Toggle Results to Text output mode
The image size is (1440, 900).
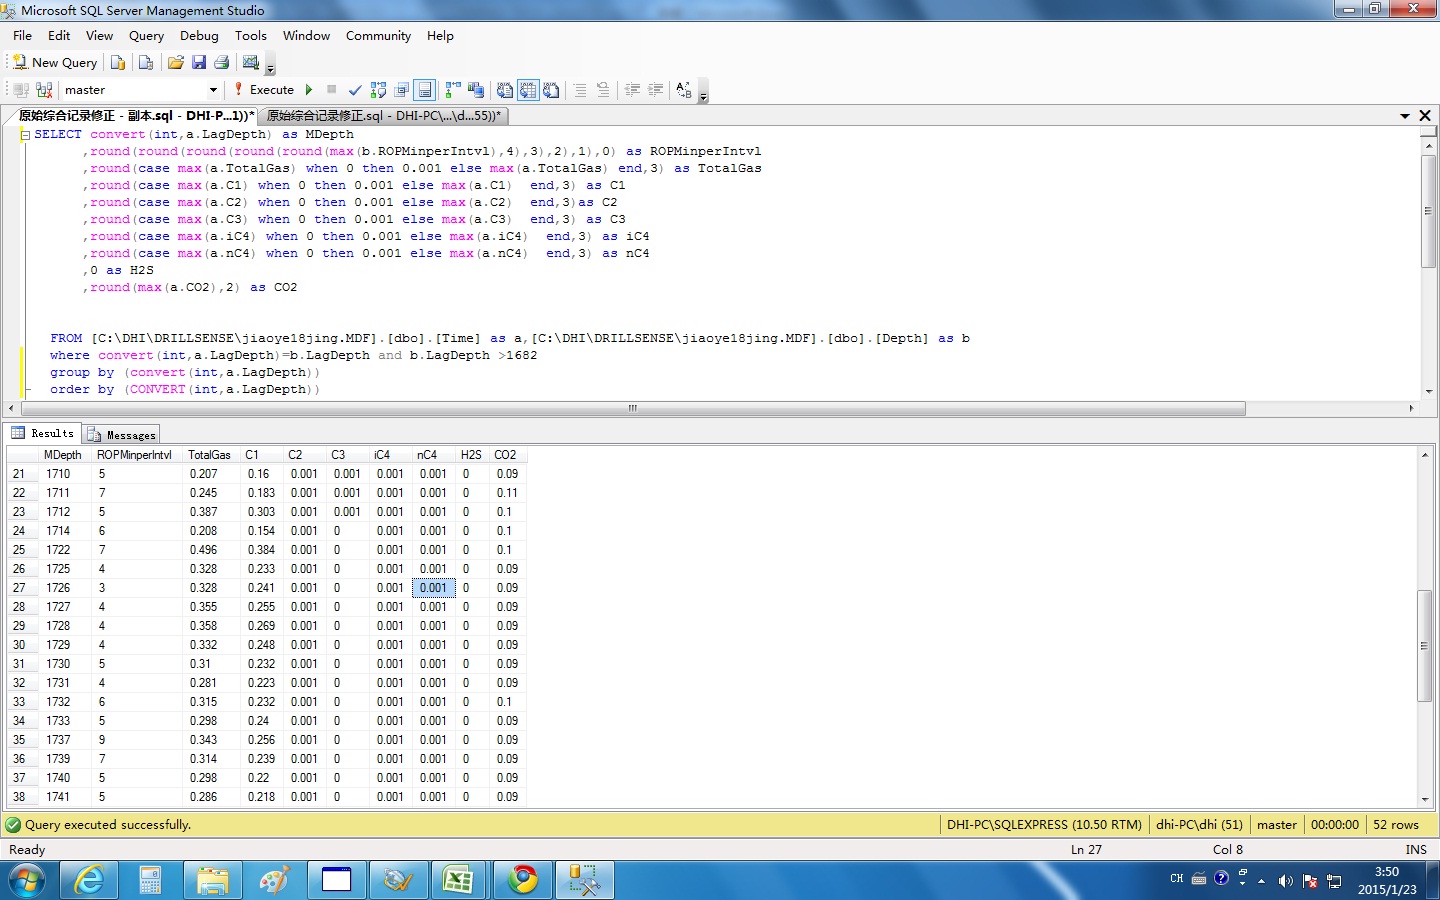tap(505, 90)
